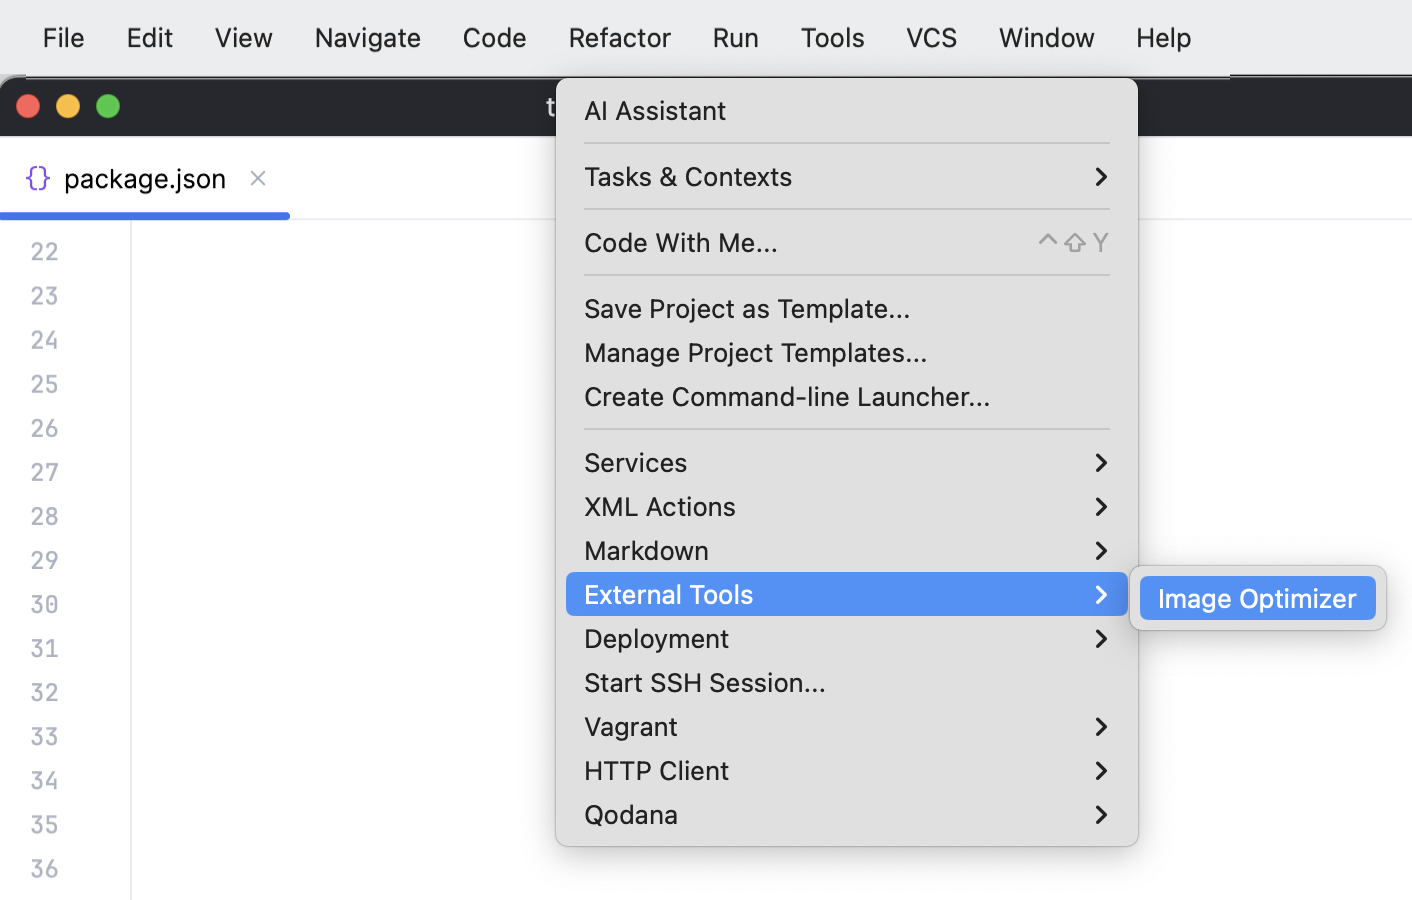
Task: Click the package.json file type icon
Action: [38, 178]
